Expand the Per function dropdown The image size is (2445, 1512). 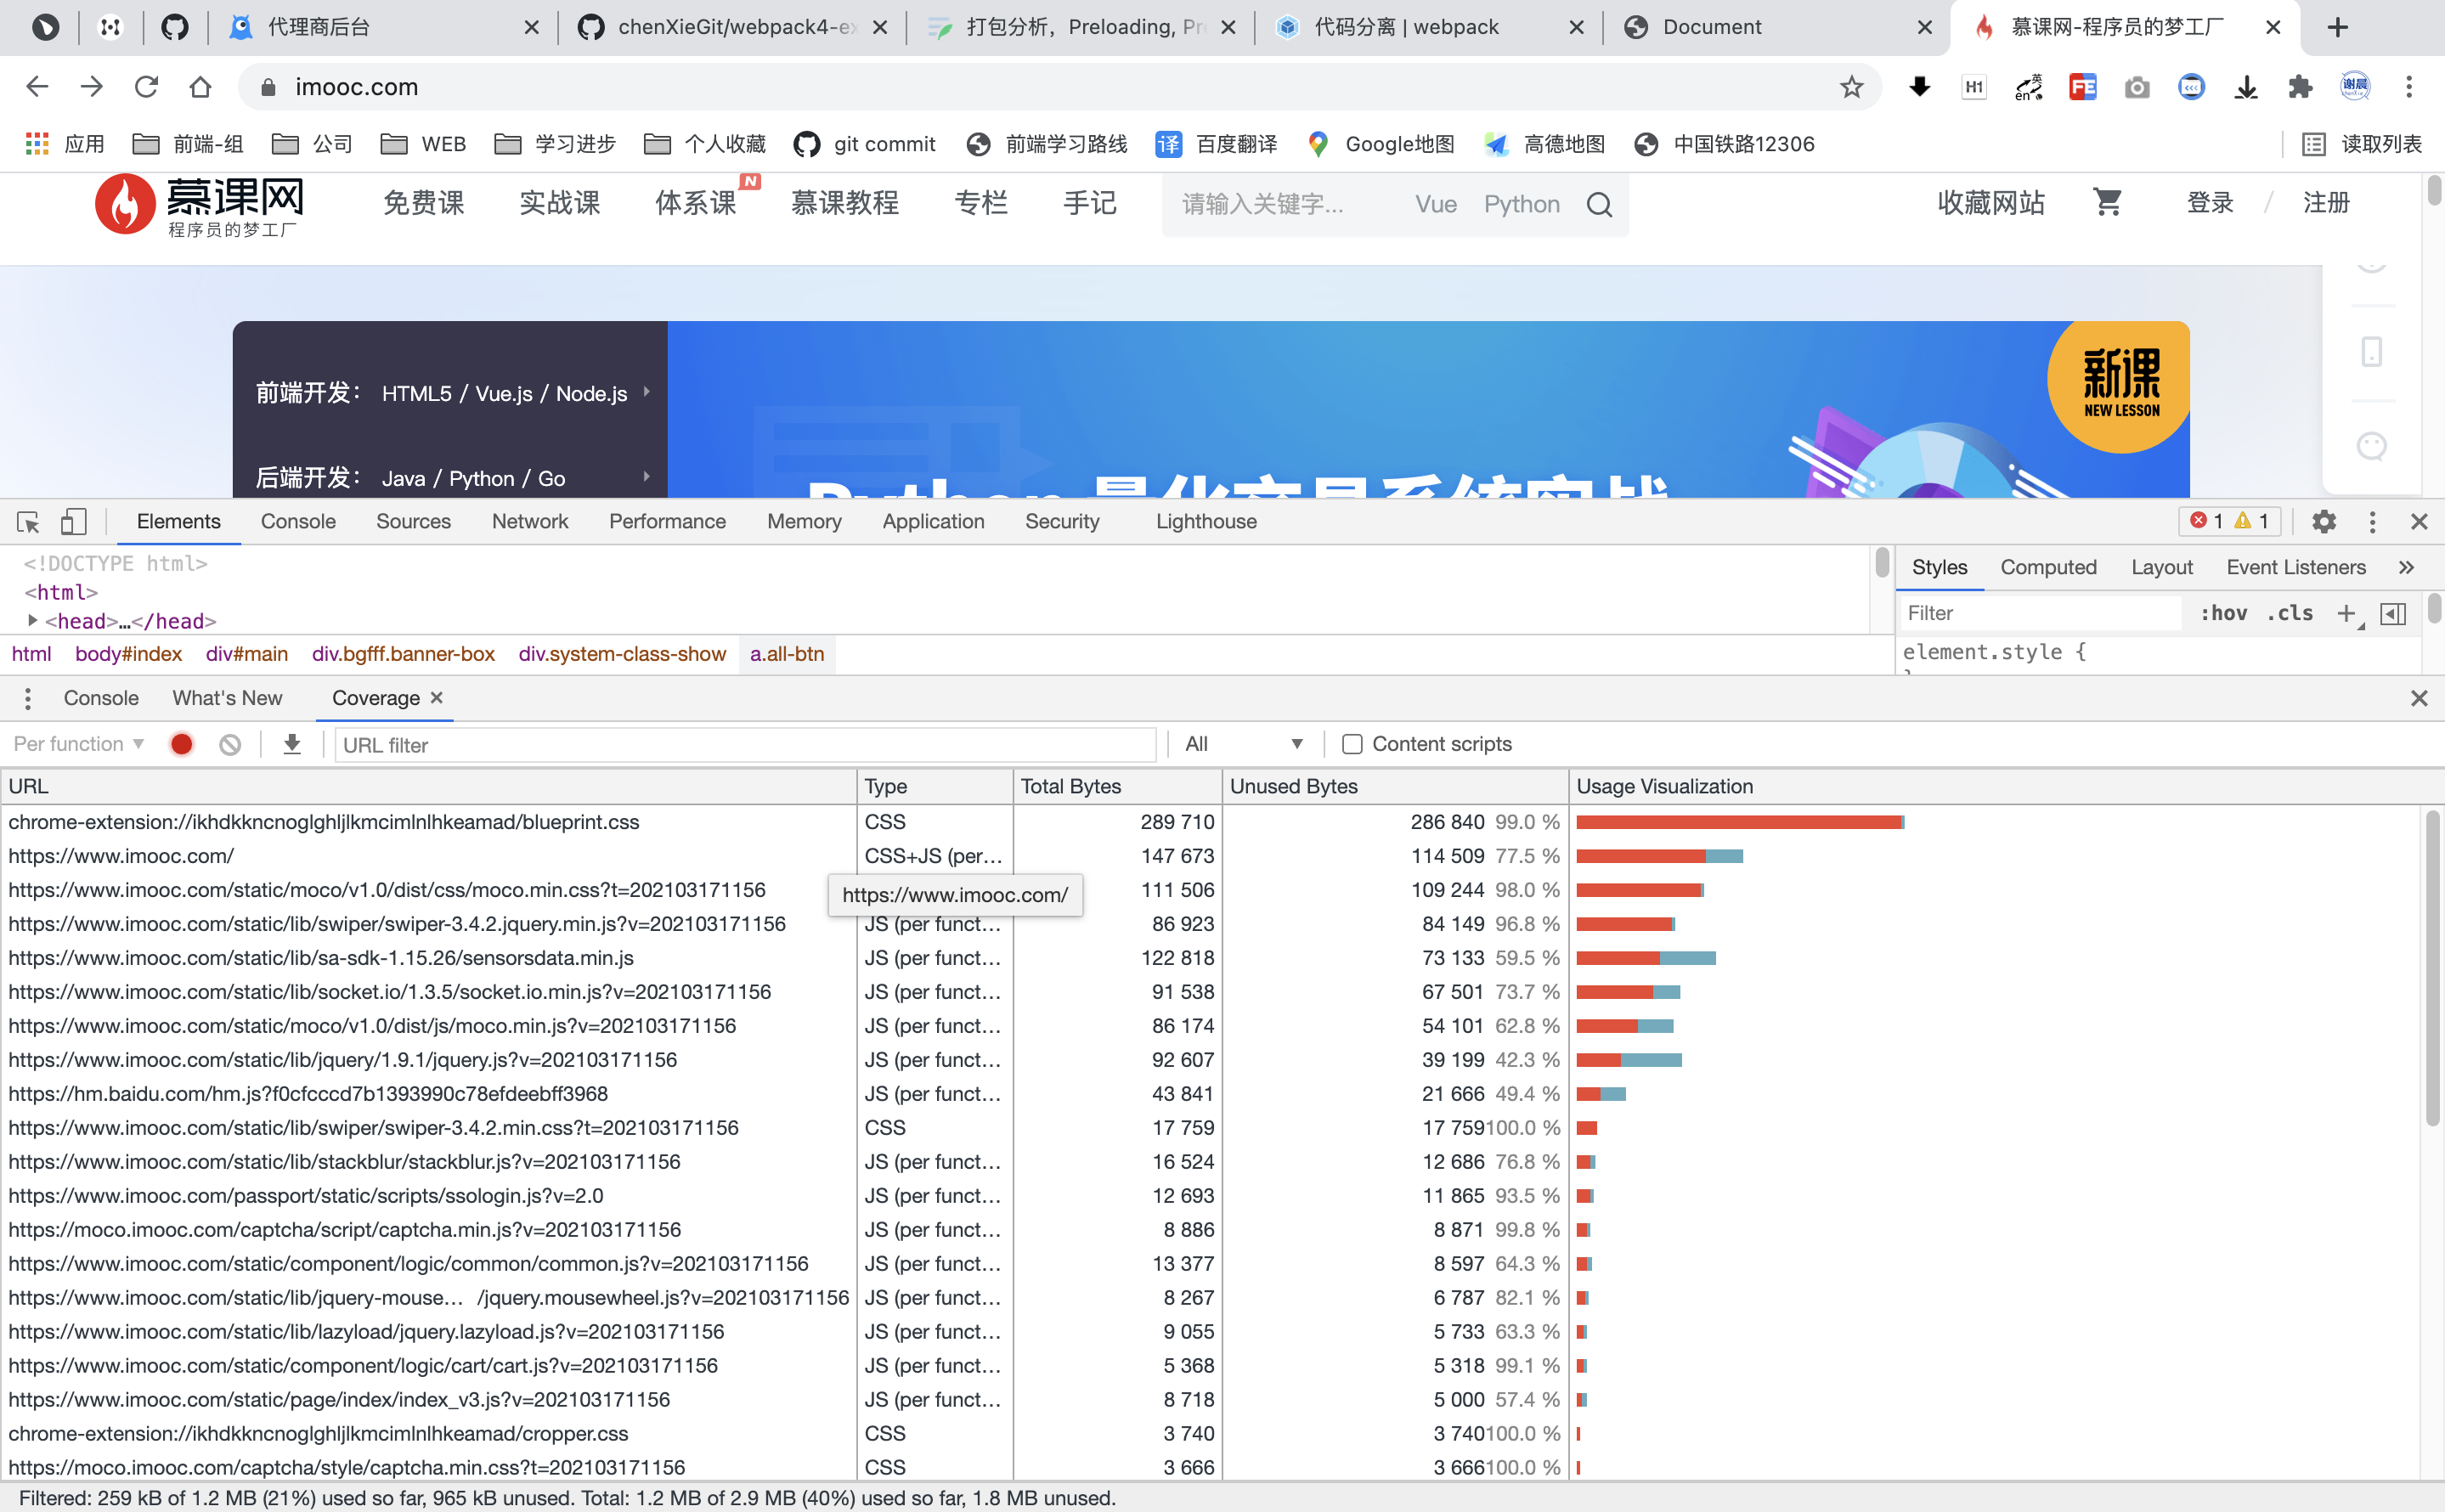pos(76,744)
